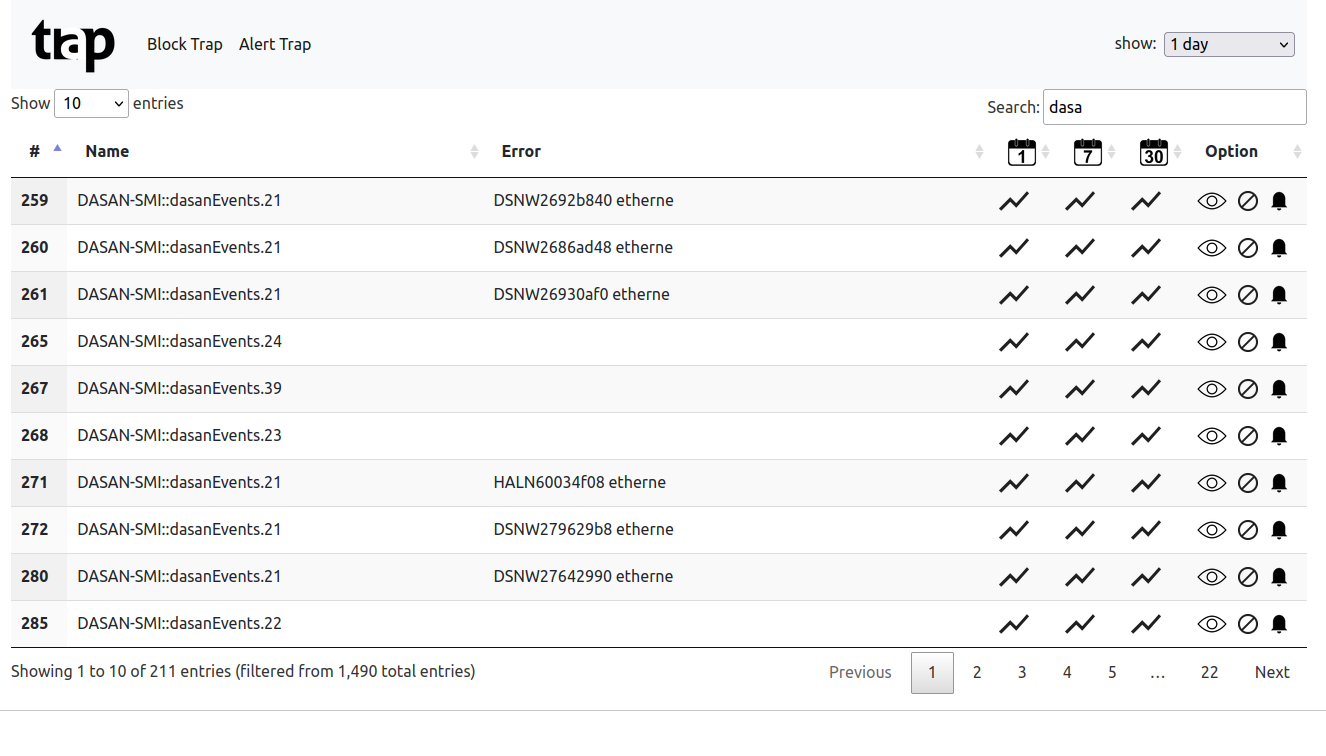
Task: View details eye icon for row 261
Action: (x=1211, y=295)
